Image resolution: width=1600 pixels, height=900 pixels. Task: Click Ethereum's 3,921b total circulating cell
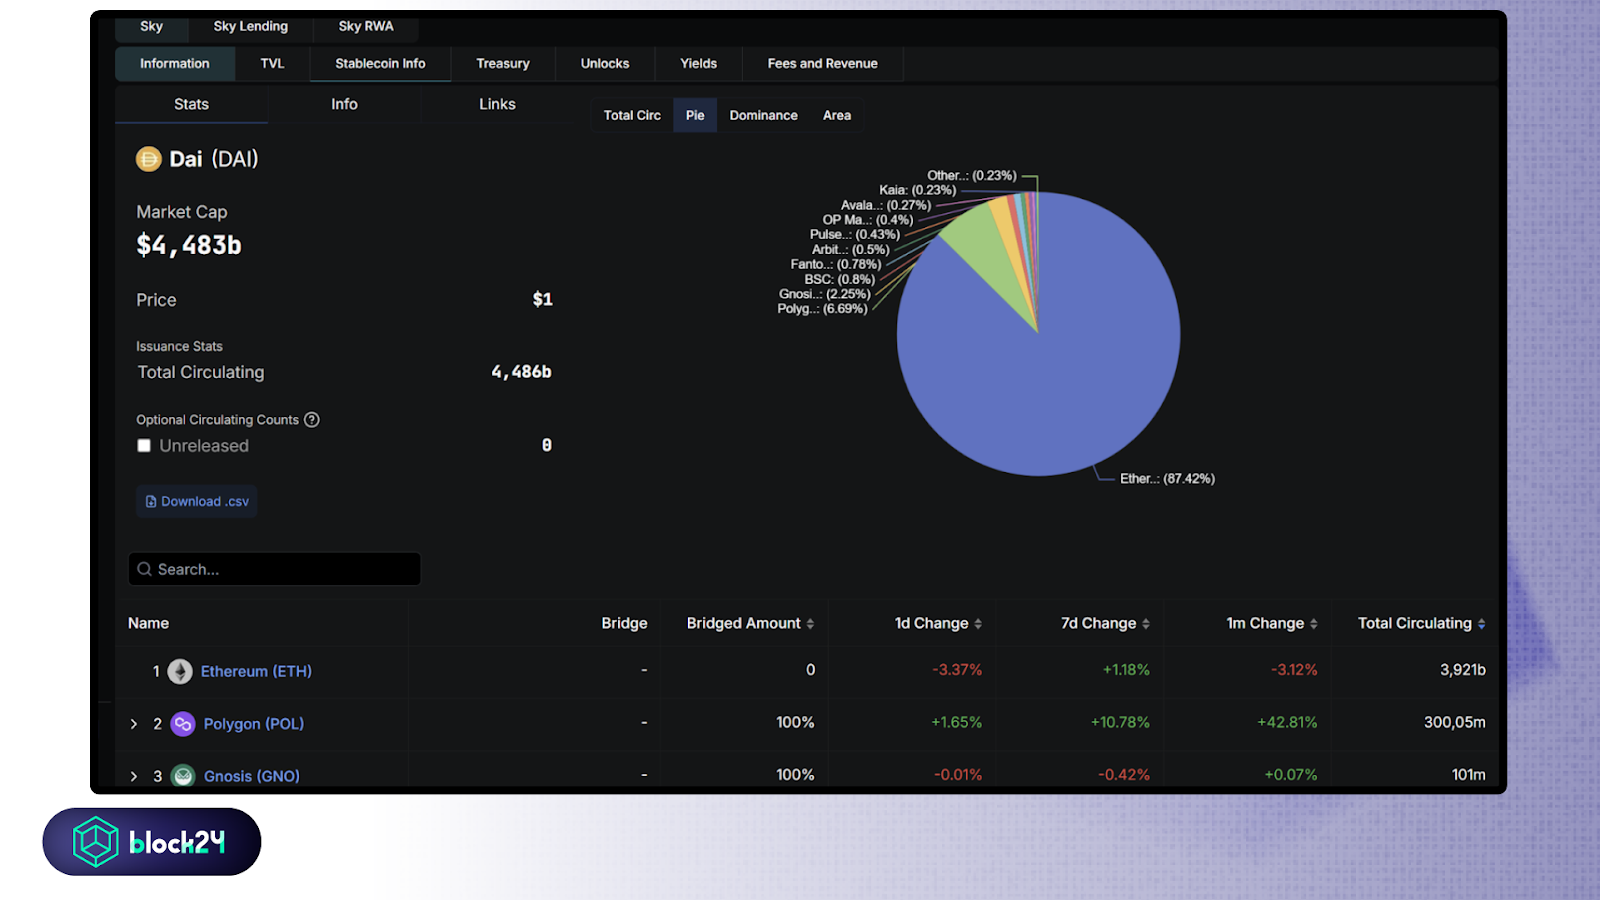pyautogui.click(x=1463, y=670)
